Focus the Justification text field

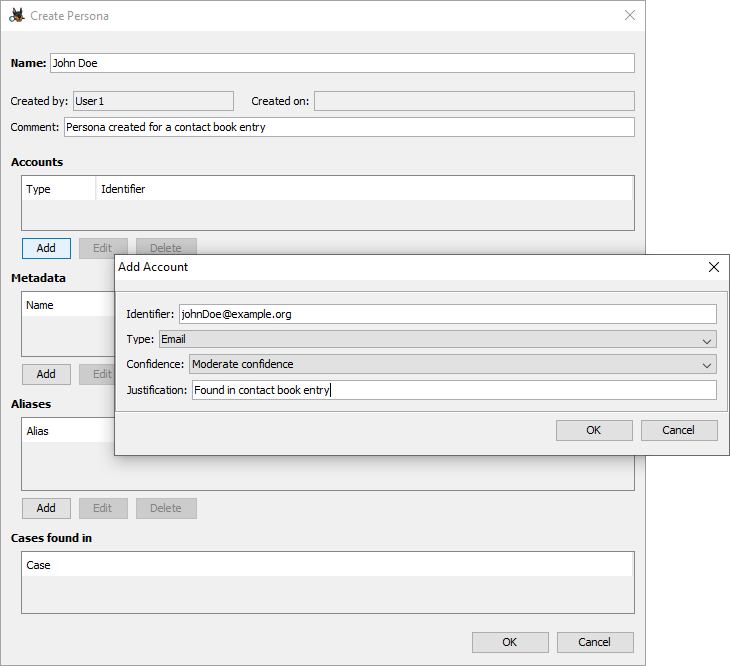click(x=453, y=390)
